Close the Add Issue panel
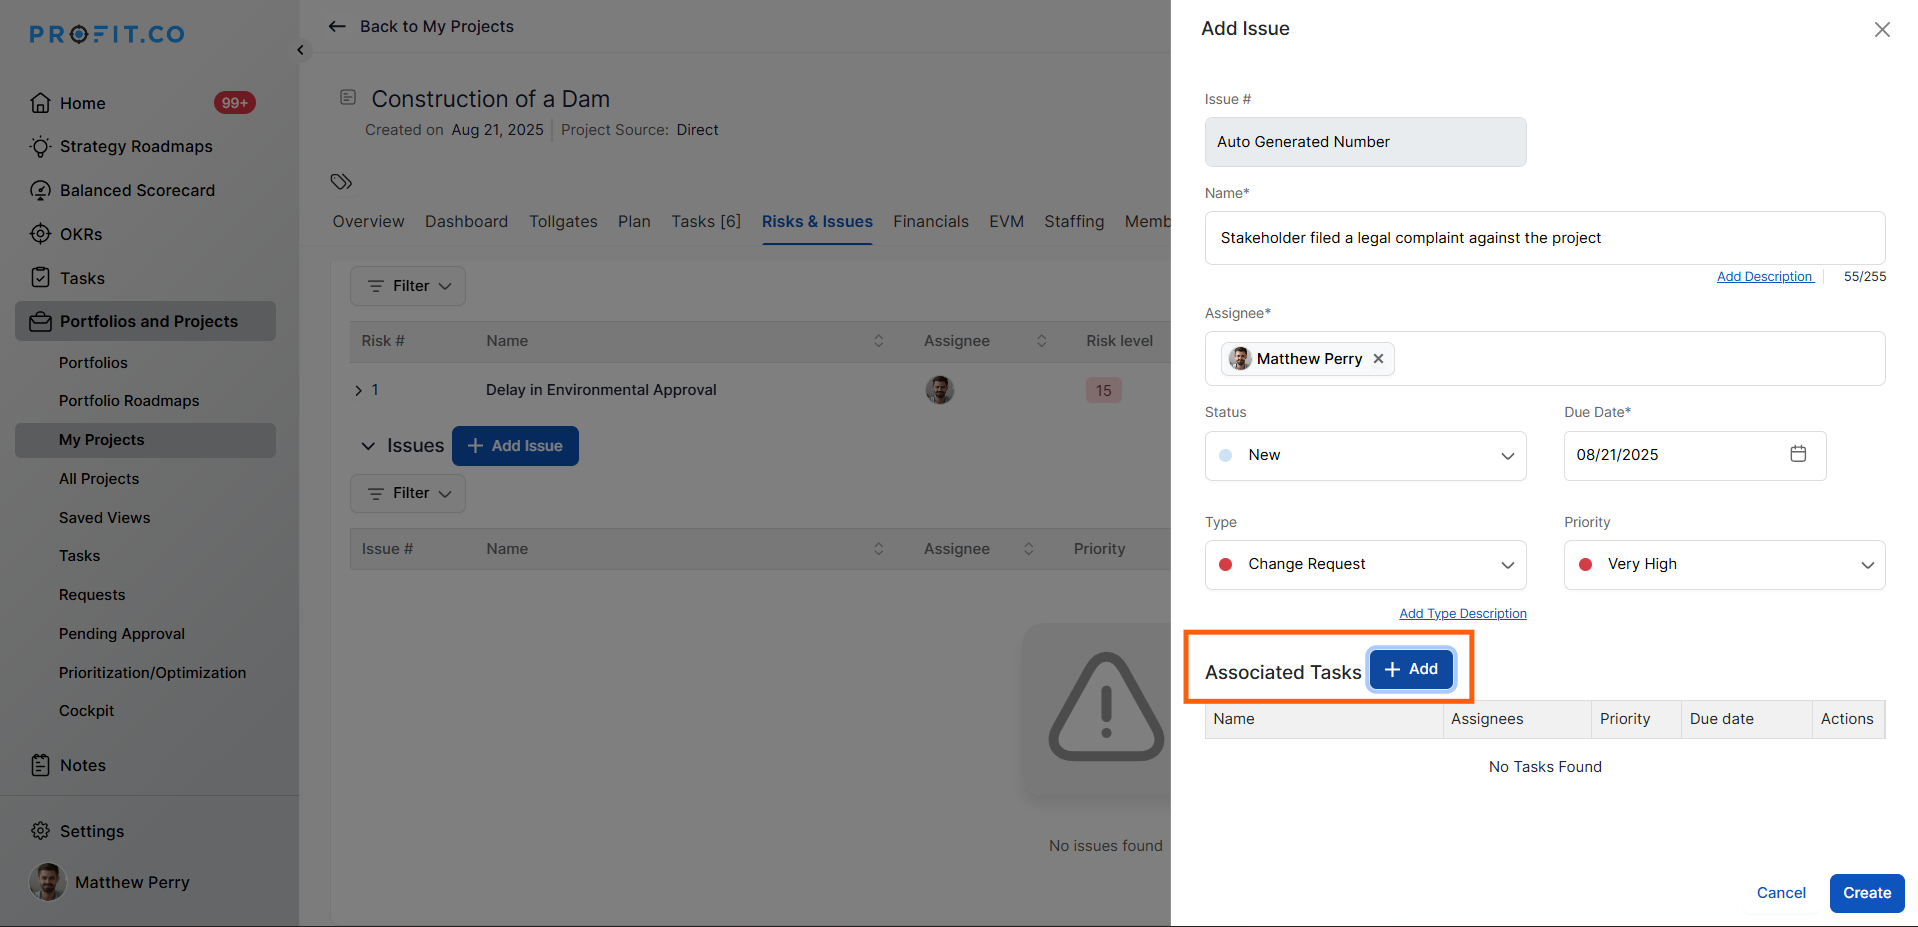 [1881, 30]
